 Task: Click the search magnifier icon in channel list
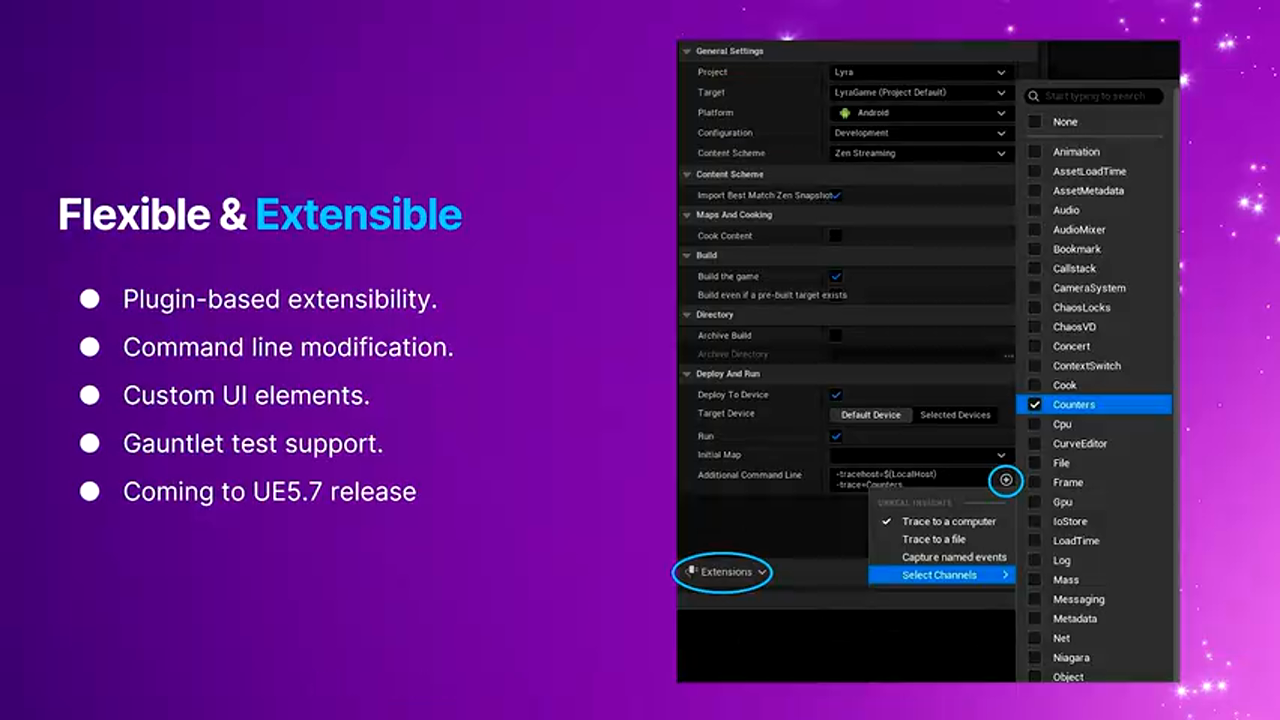[1034, 97]
